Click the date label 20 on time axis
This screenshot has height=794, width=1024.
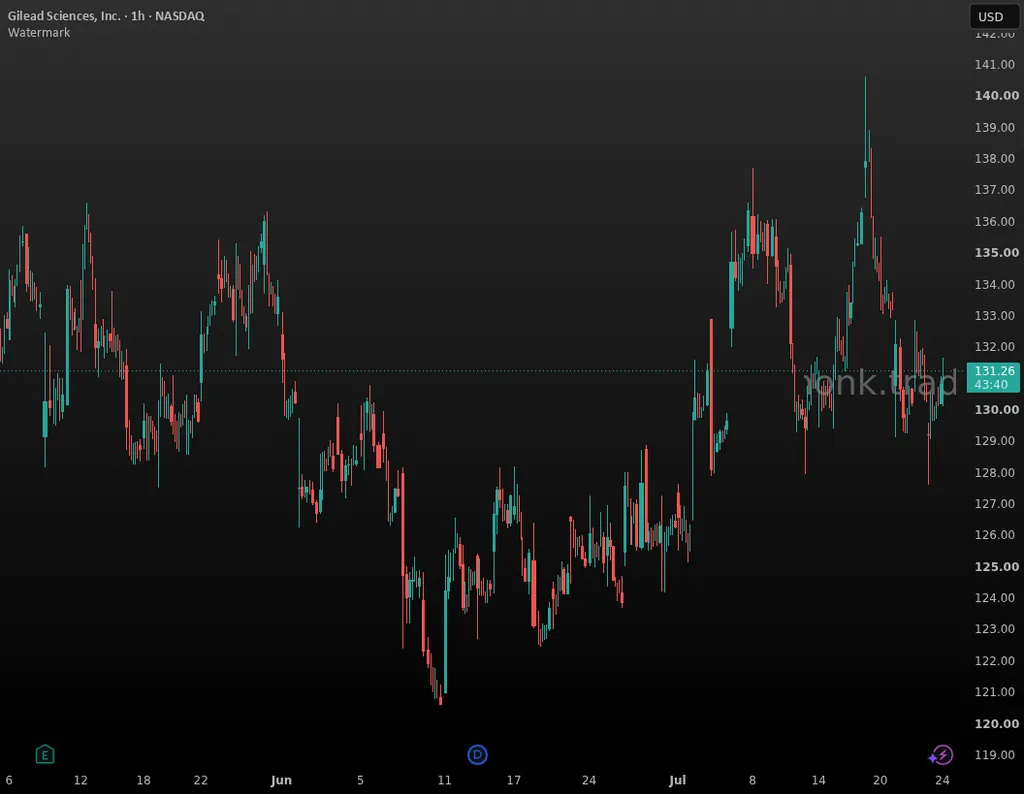click(x=880, y=780)
